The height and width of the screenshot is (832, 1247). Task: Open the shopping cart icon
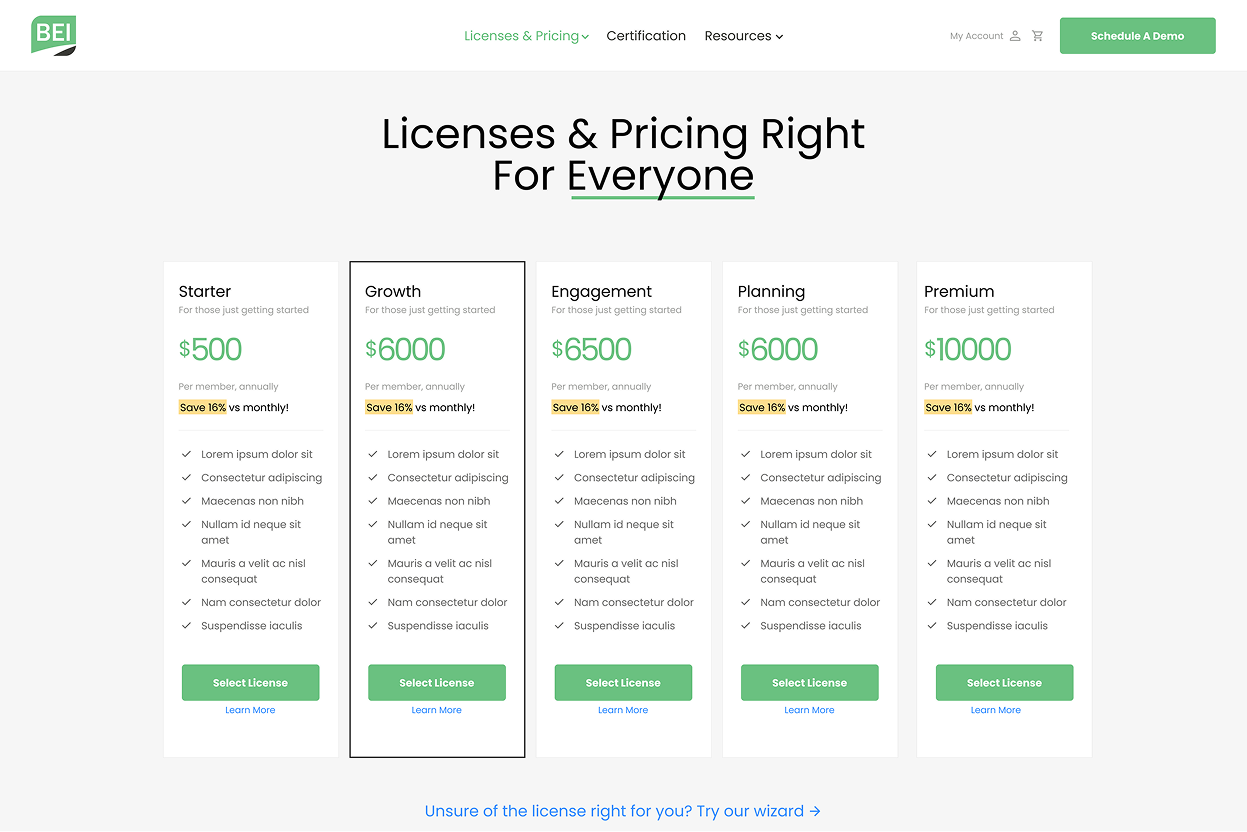[1037, 36]
